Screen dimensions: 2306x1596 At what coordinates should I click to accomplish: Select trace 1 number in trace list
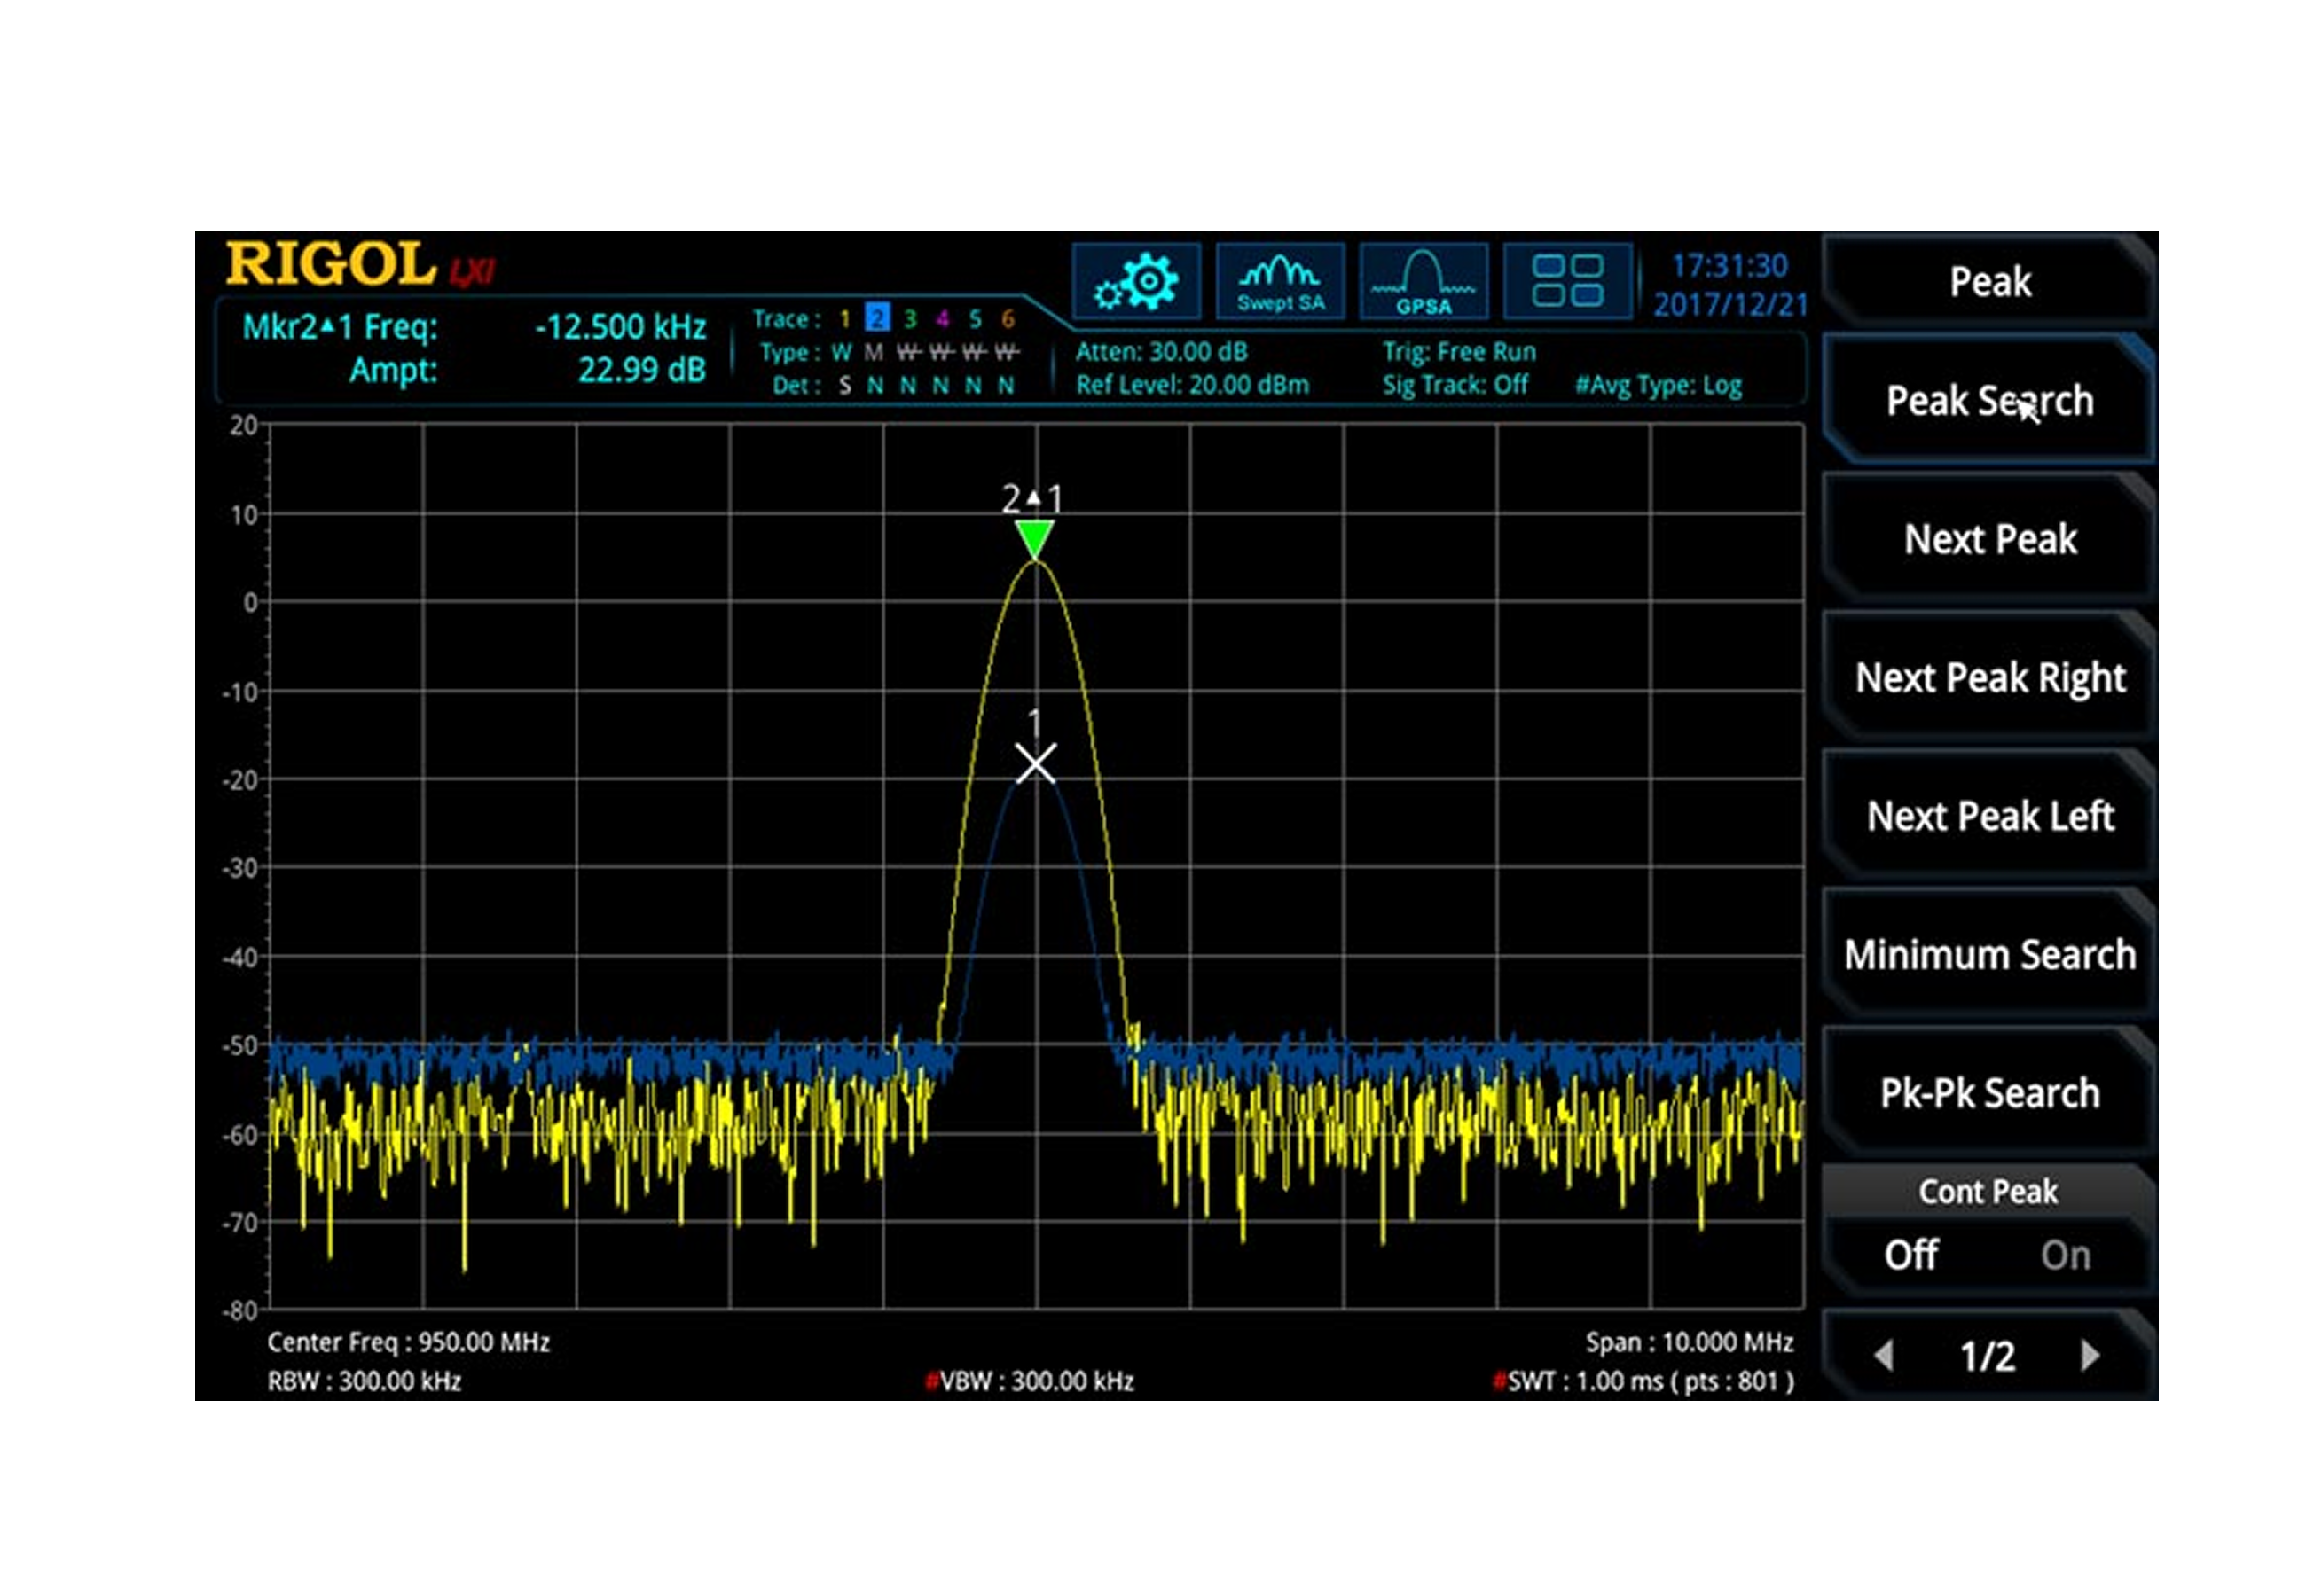point(844,318)
